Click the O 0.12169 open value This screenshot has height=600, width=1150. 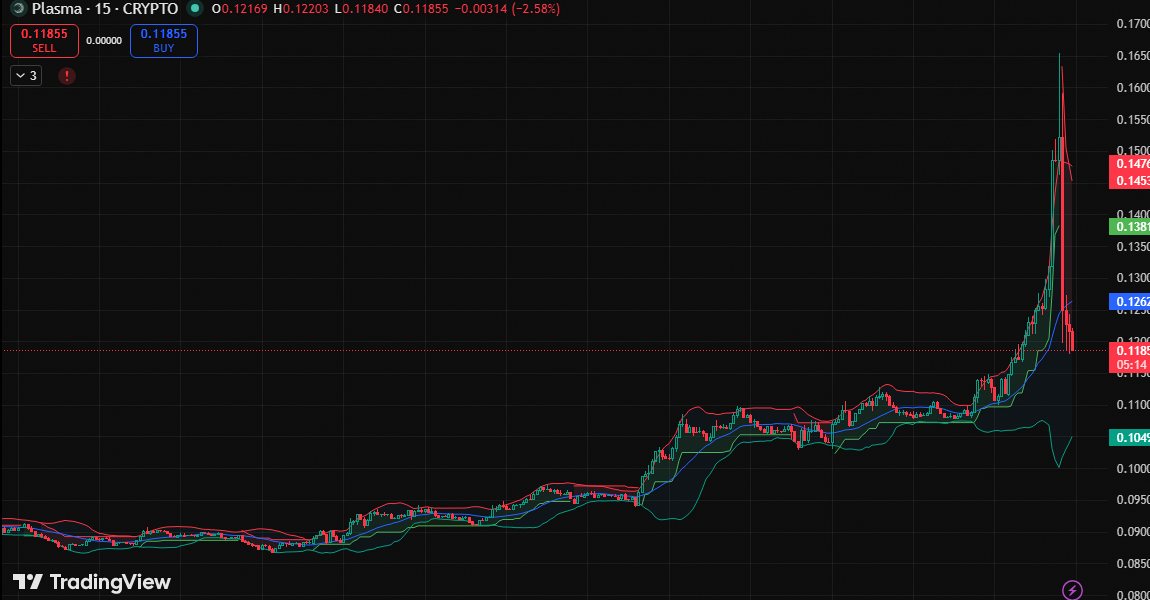pos(239,9)
